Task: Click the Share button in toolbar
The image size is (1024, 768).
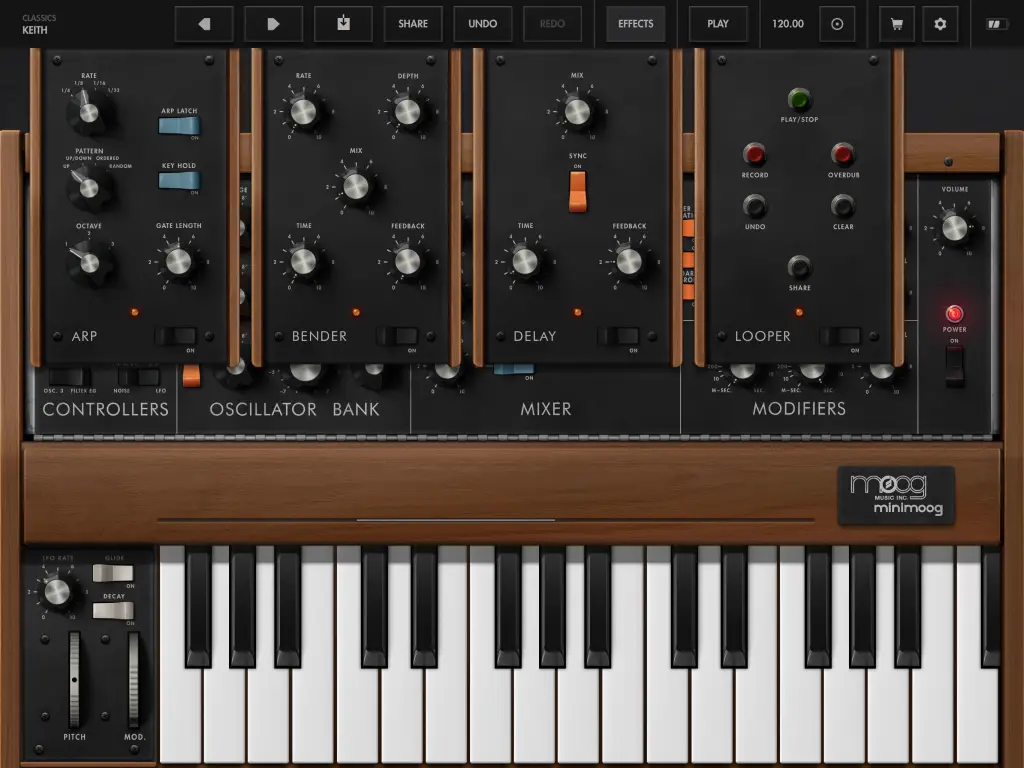Action: (413, 24)
